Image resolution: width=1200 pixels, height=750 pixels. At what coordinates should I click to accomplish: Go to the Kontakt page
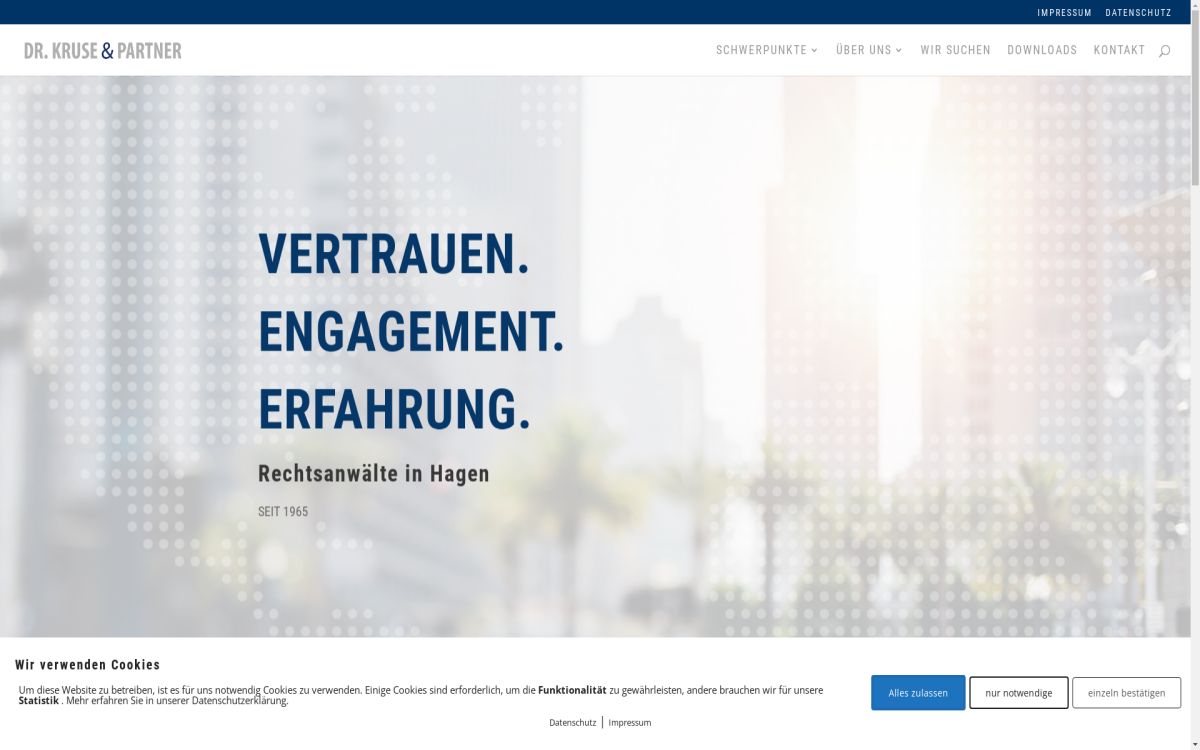(x=1119, y=50)
